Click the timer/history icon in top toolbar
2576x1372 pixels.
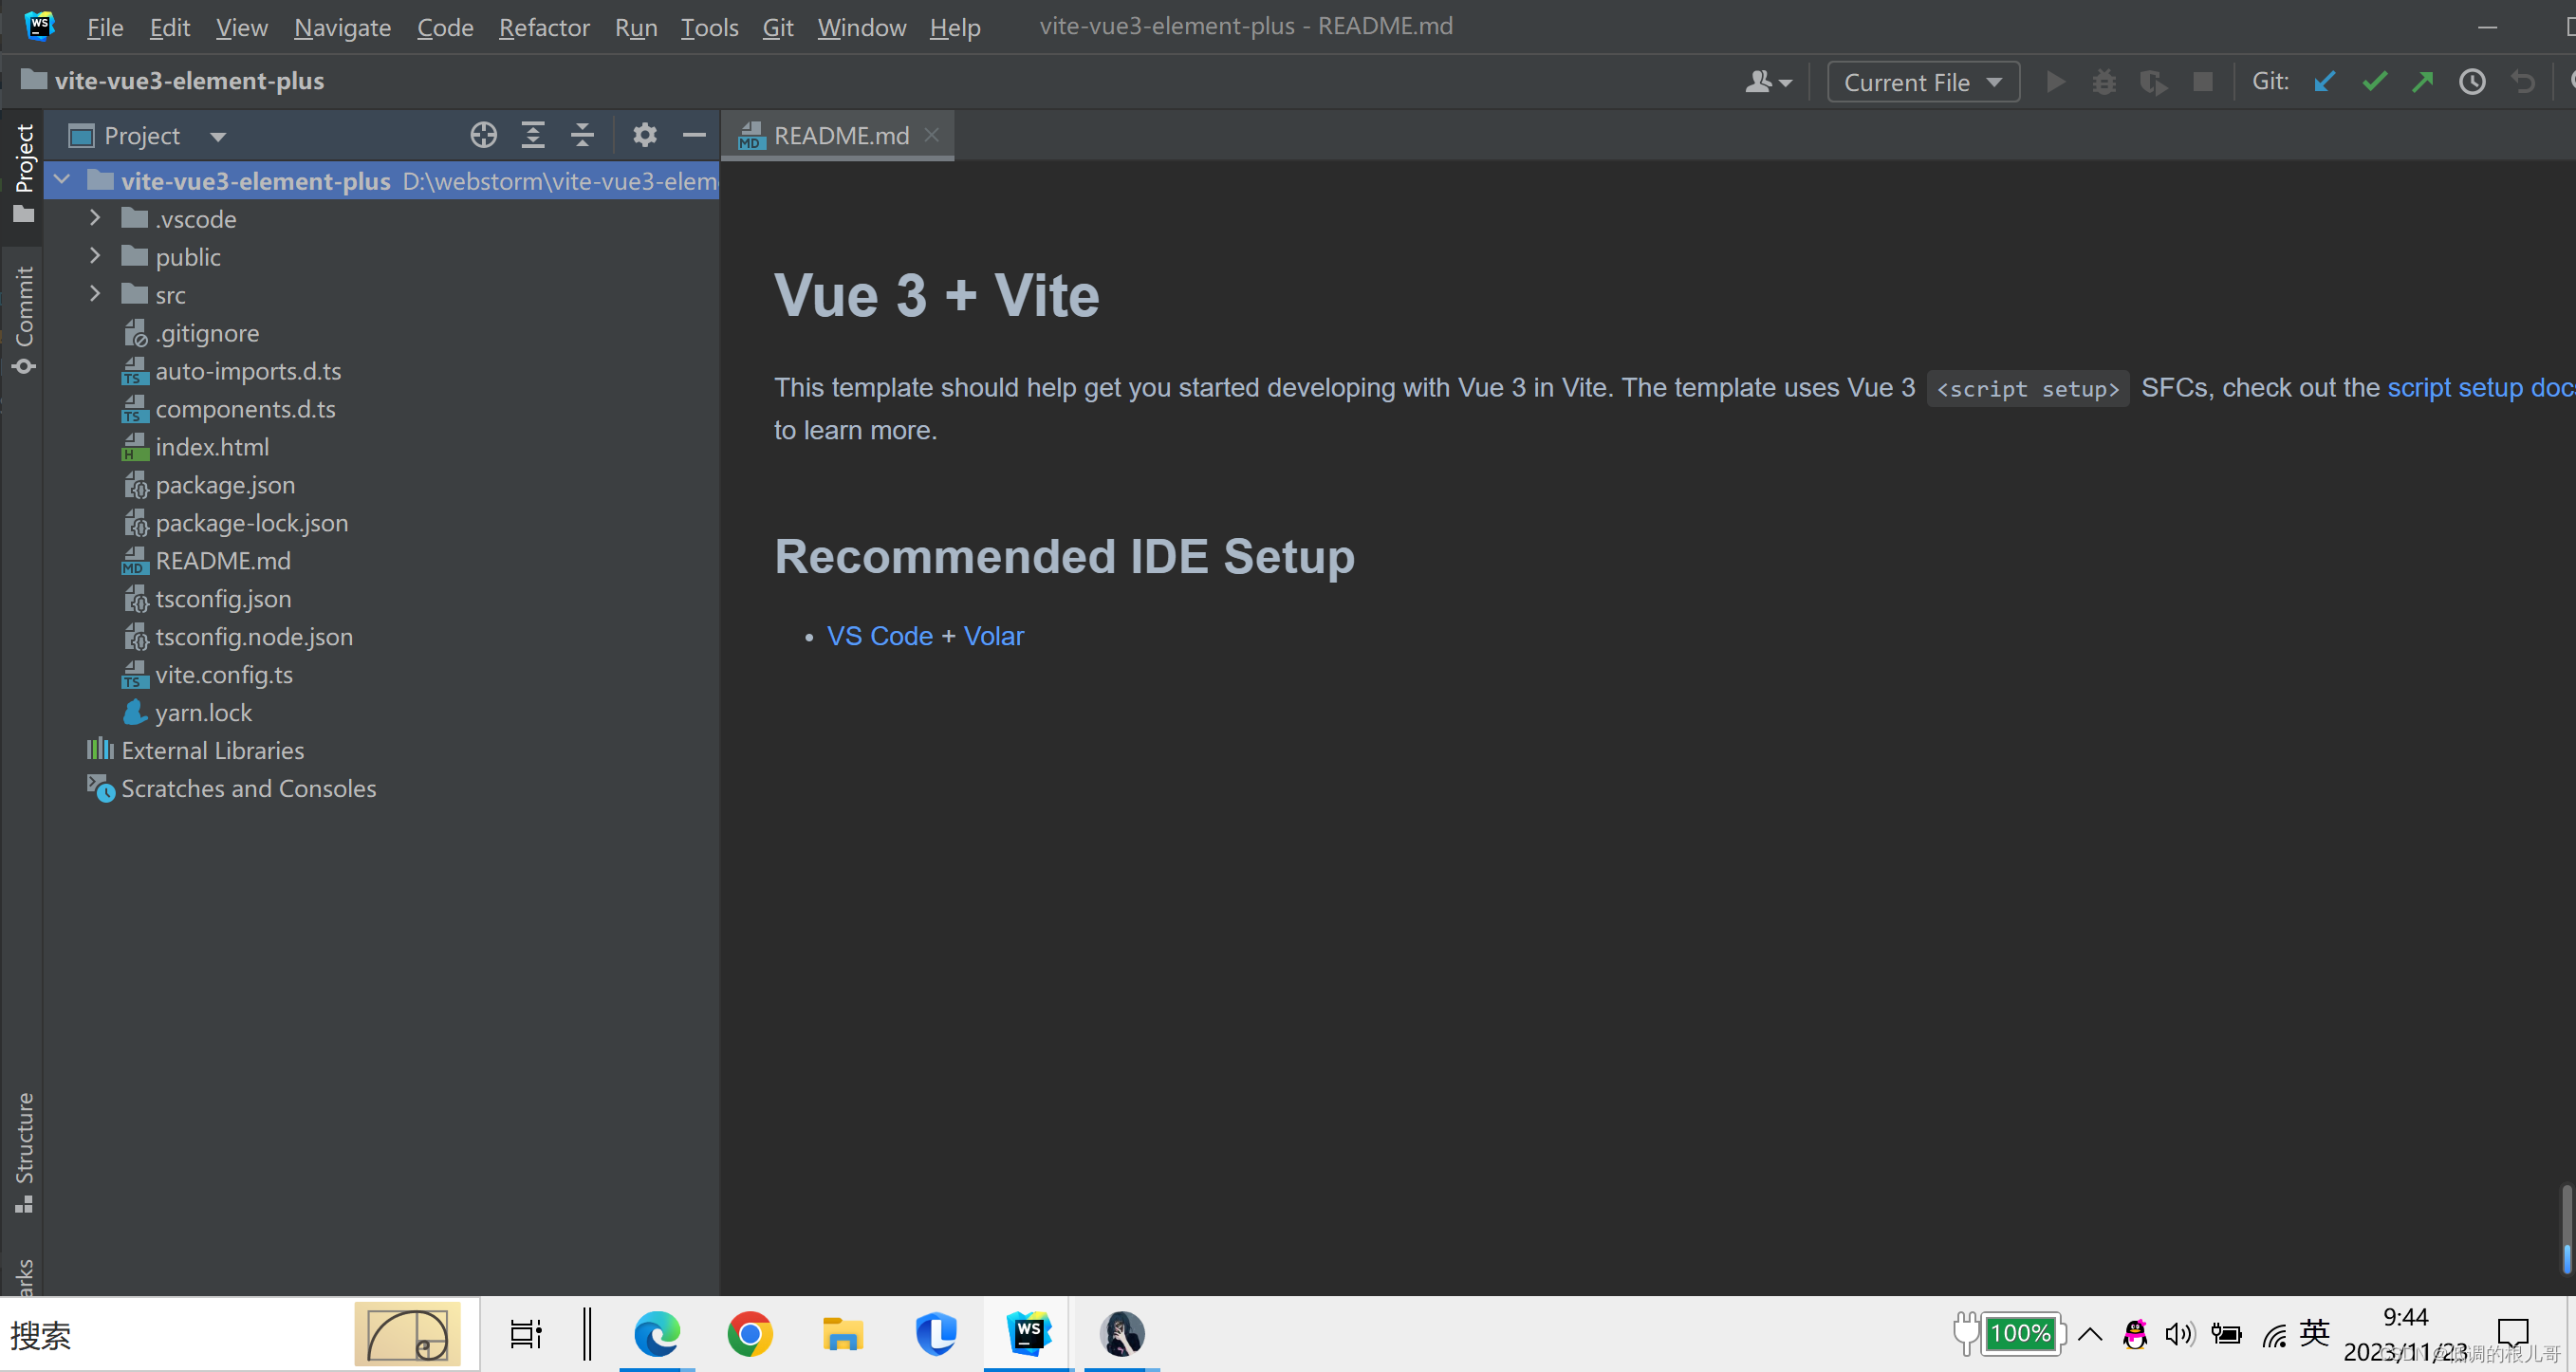click(2472, 80)
